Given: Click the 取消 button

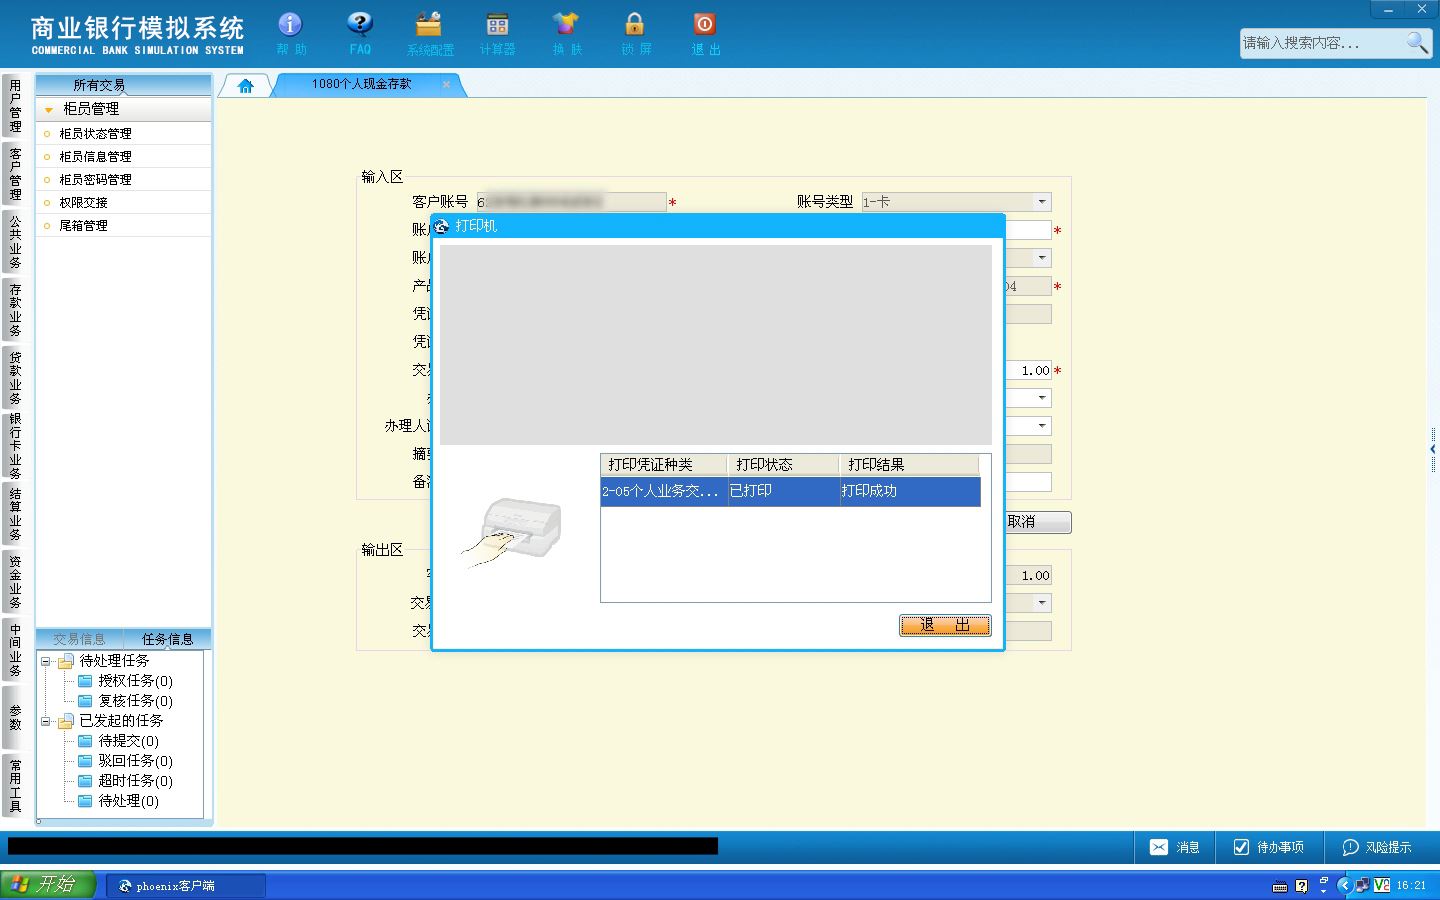Looking at the screenshot, I should [x=1038, y=522].
